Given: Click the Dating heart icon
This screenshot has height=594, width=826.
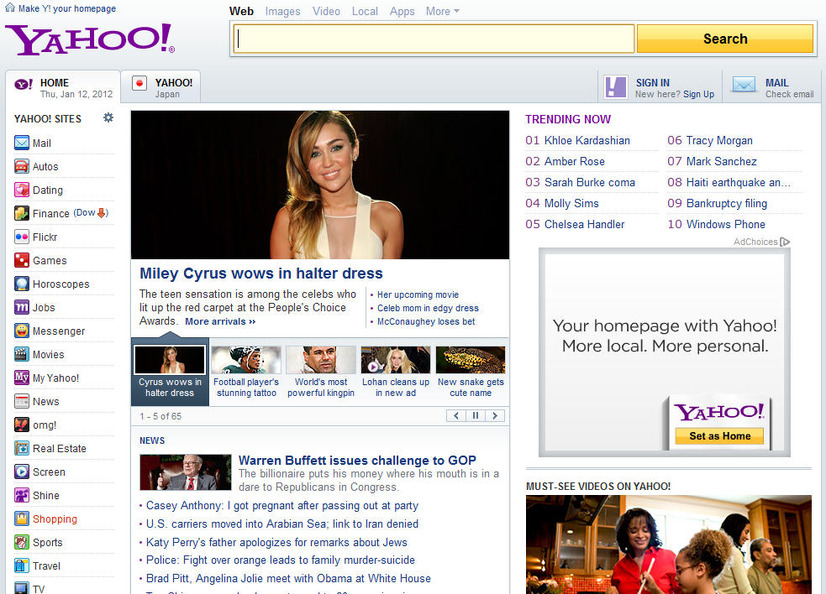Looking at the screenshot, I should point(22,190).
